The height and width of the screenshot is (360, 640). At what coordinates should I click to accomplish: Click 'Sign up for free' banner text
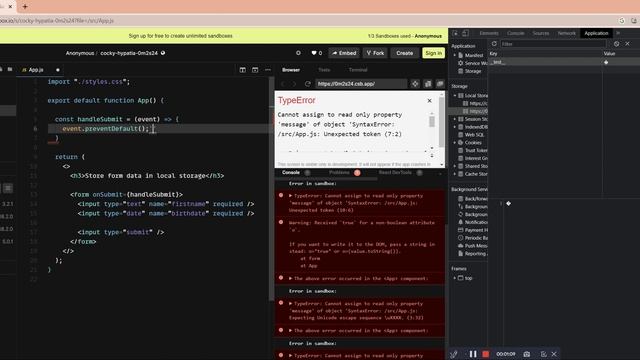click(x=180, y=36)
